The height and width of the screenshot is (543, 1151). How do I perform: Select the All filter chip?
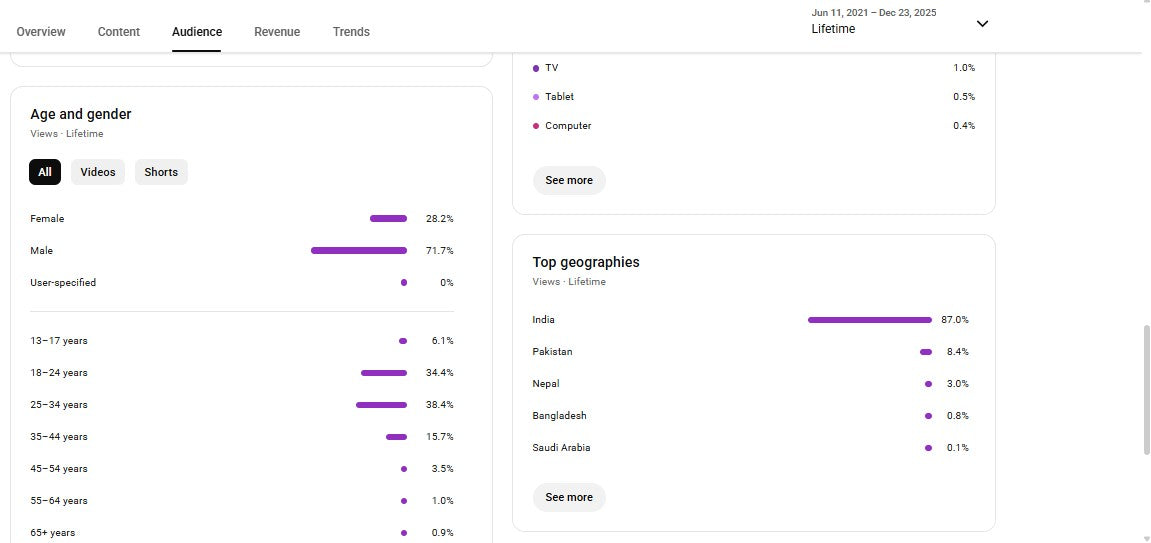pyautogui.click(x=45, y=172)
